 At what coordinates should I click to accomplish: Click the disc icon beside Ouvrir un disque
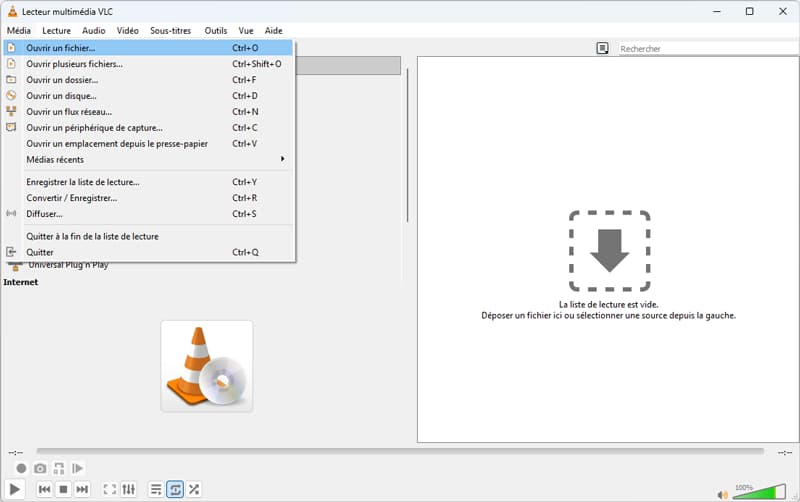(11, 95)
